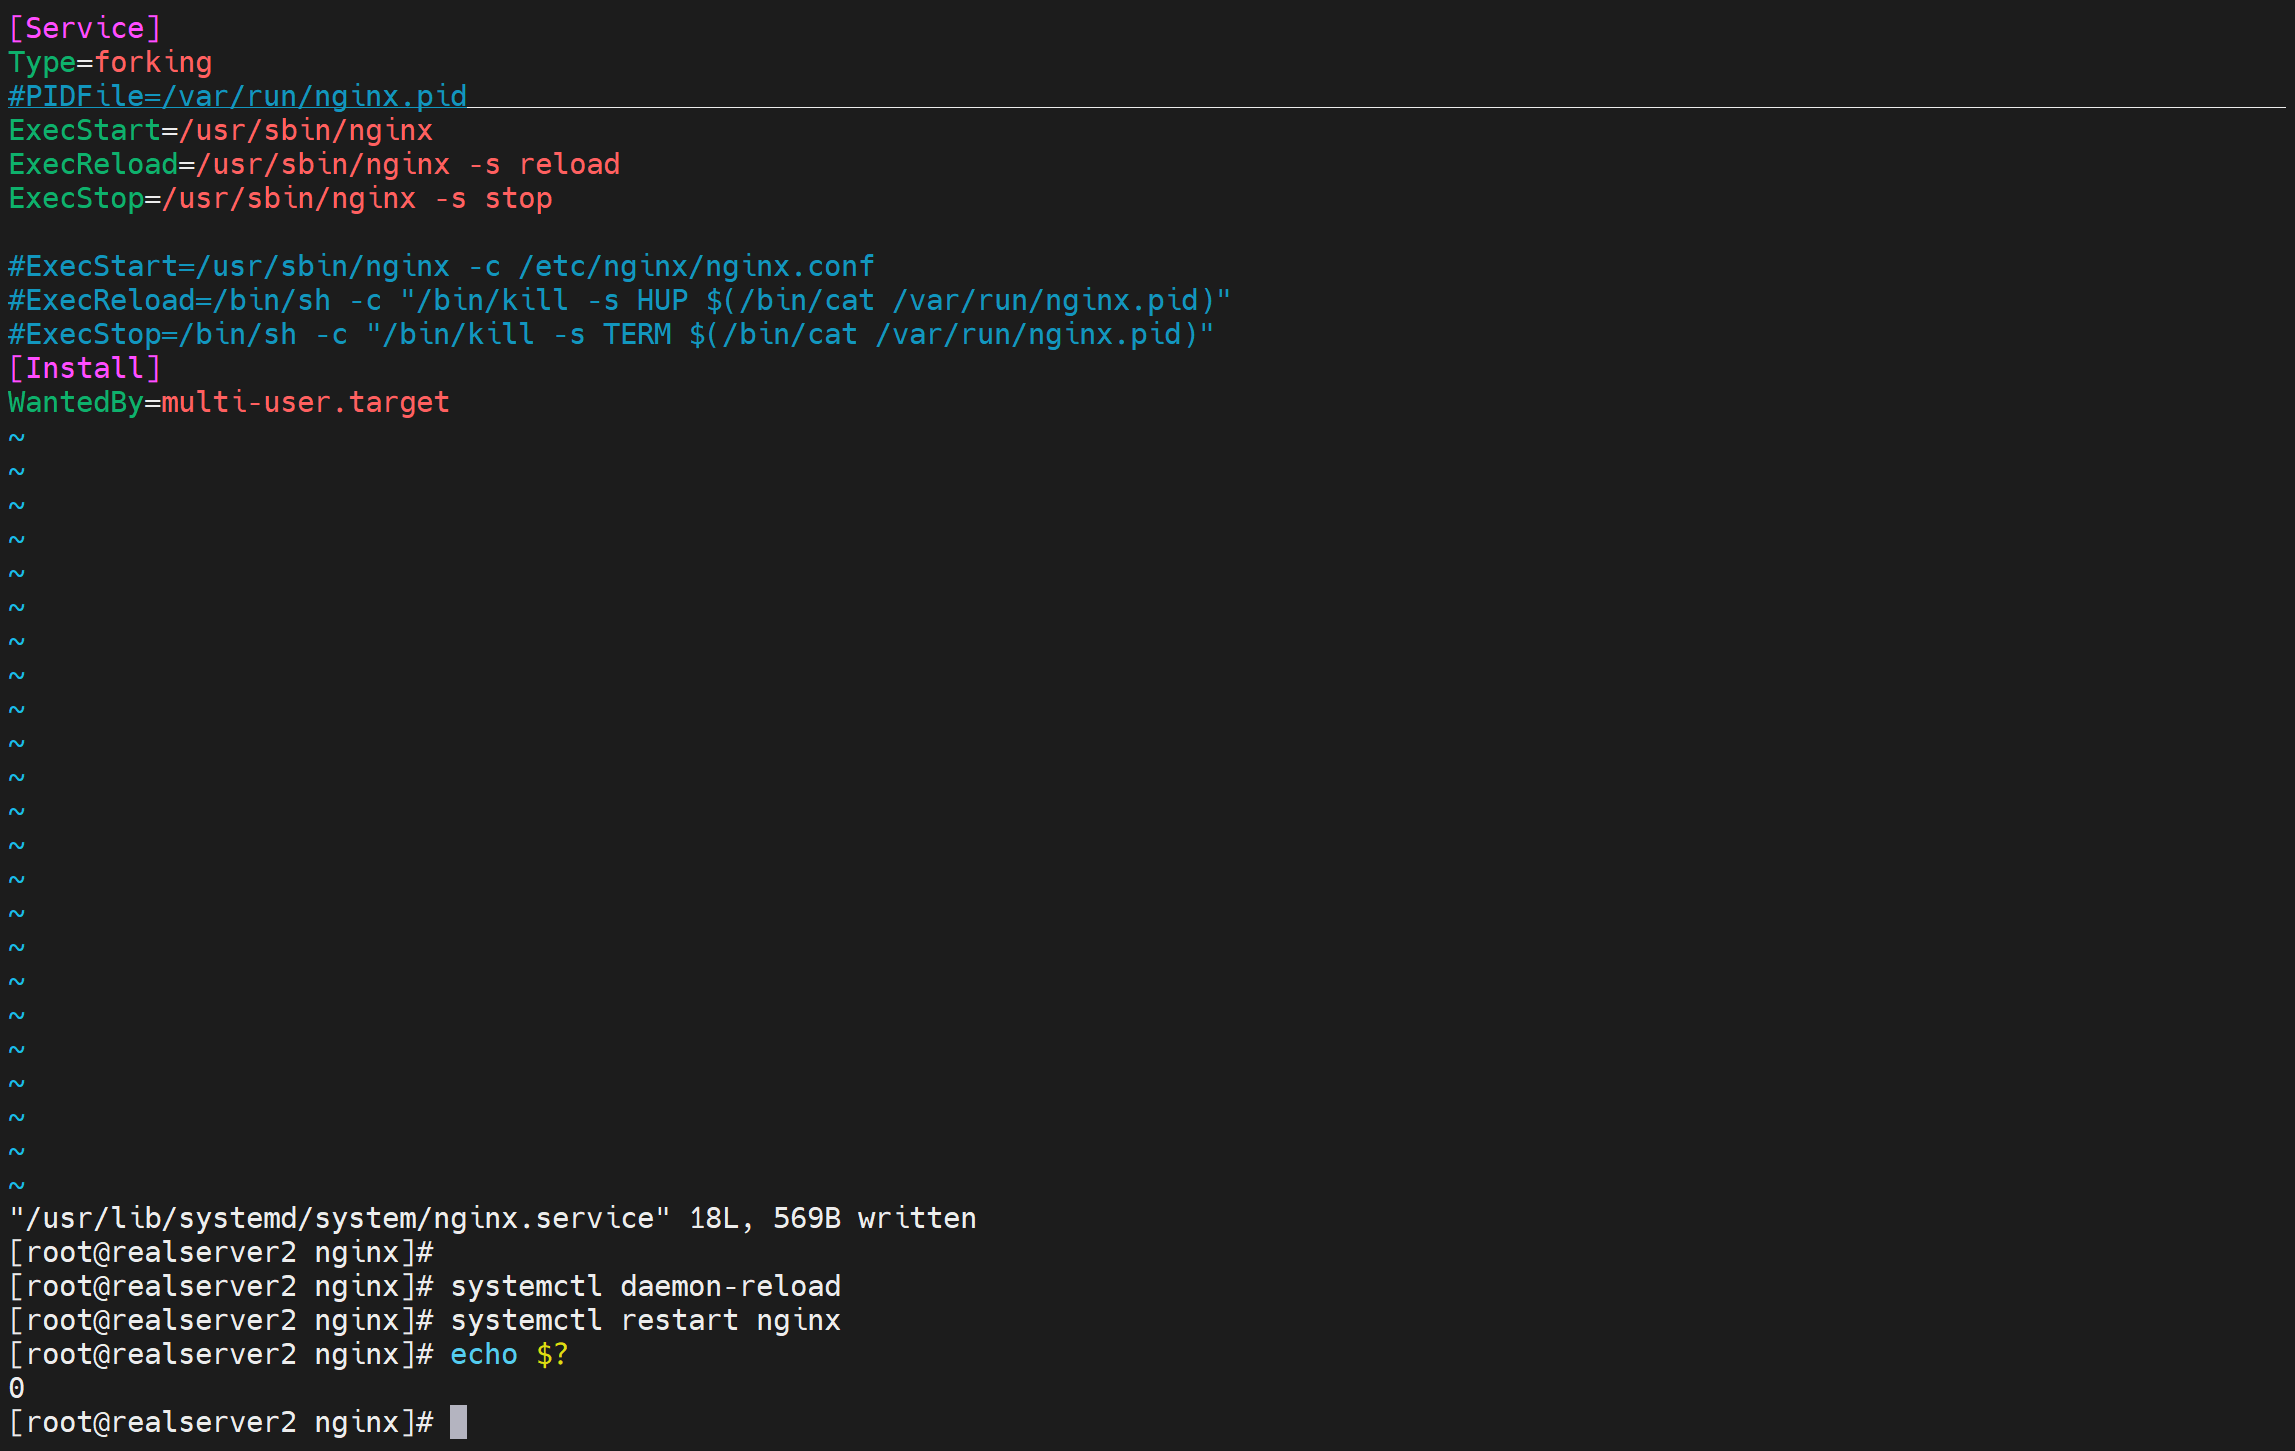2295x1451 pixels.
Task: Click the exit code 0 output
Action: pyautogui.click(x=17, y=1388)
